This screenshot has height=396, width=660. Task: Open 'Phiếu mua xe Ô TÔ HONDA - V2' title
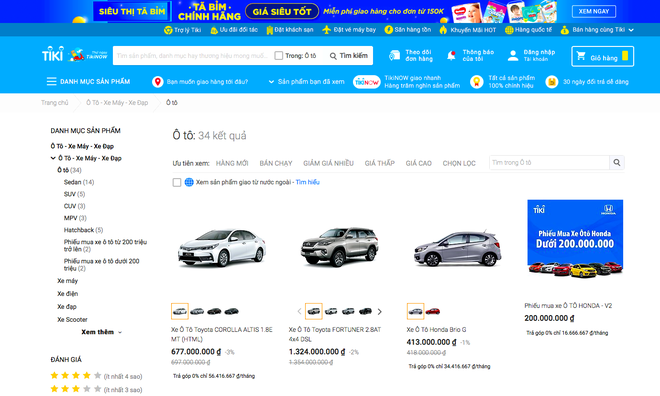(568, 306)
